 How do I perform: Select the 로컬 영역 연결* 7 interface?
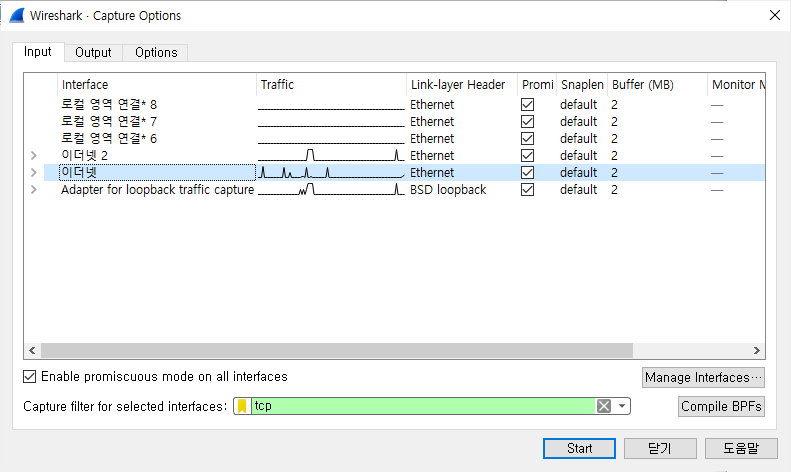click(109, 122)
